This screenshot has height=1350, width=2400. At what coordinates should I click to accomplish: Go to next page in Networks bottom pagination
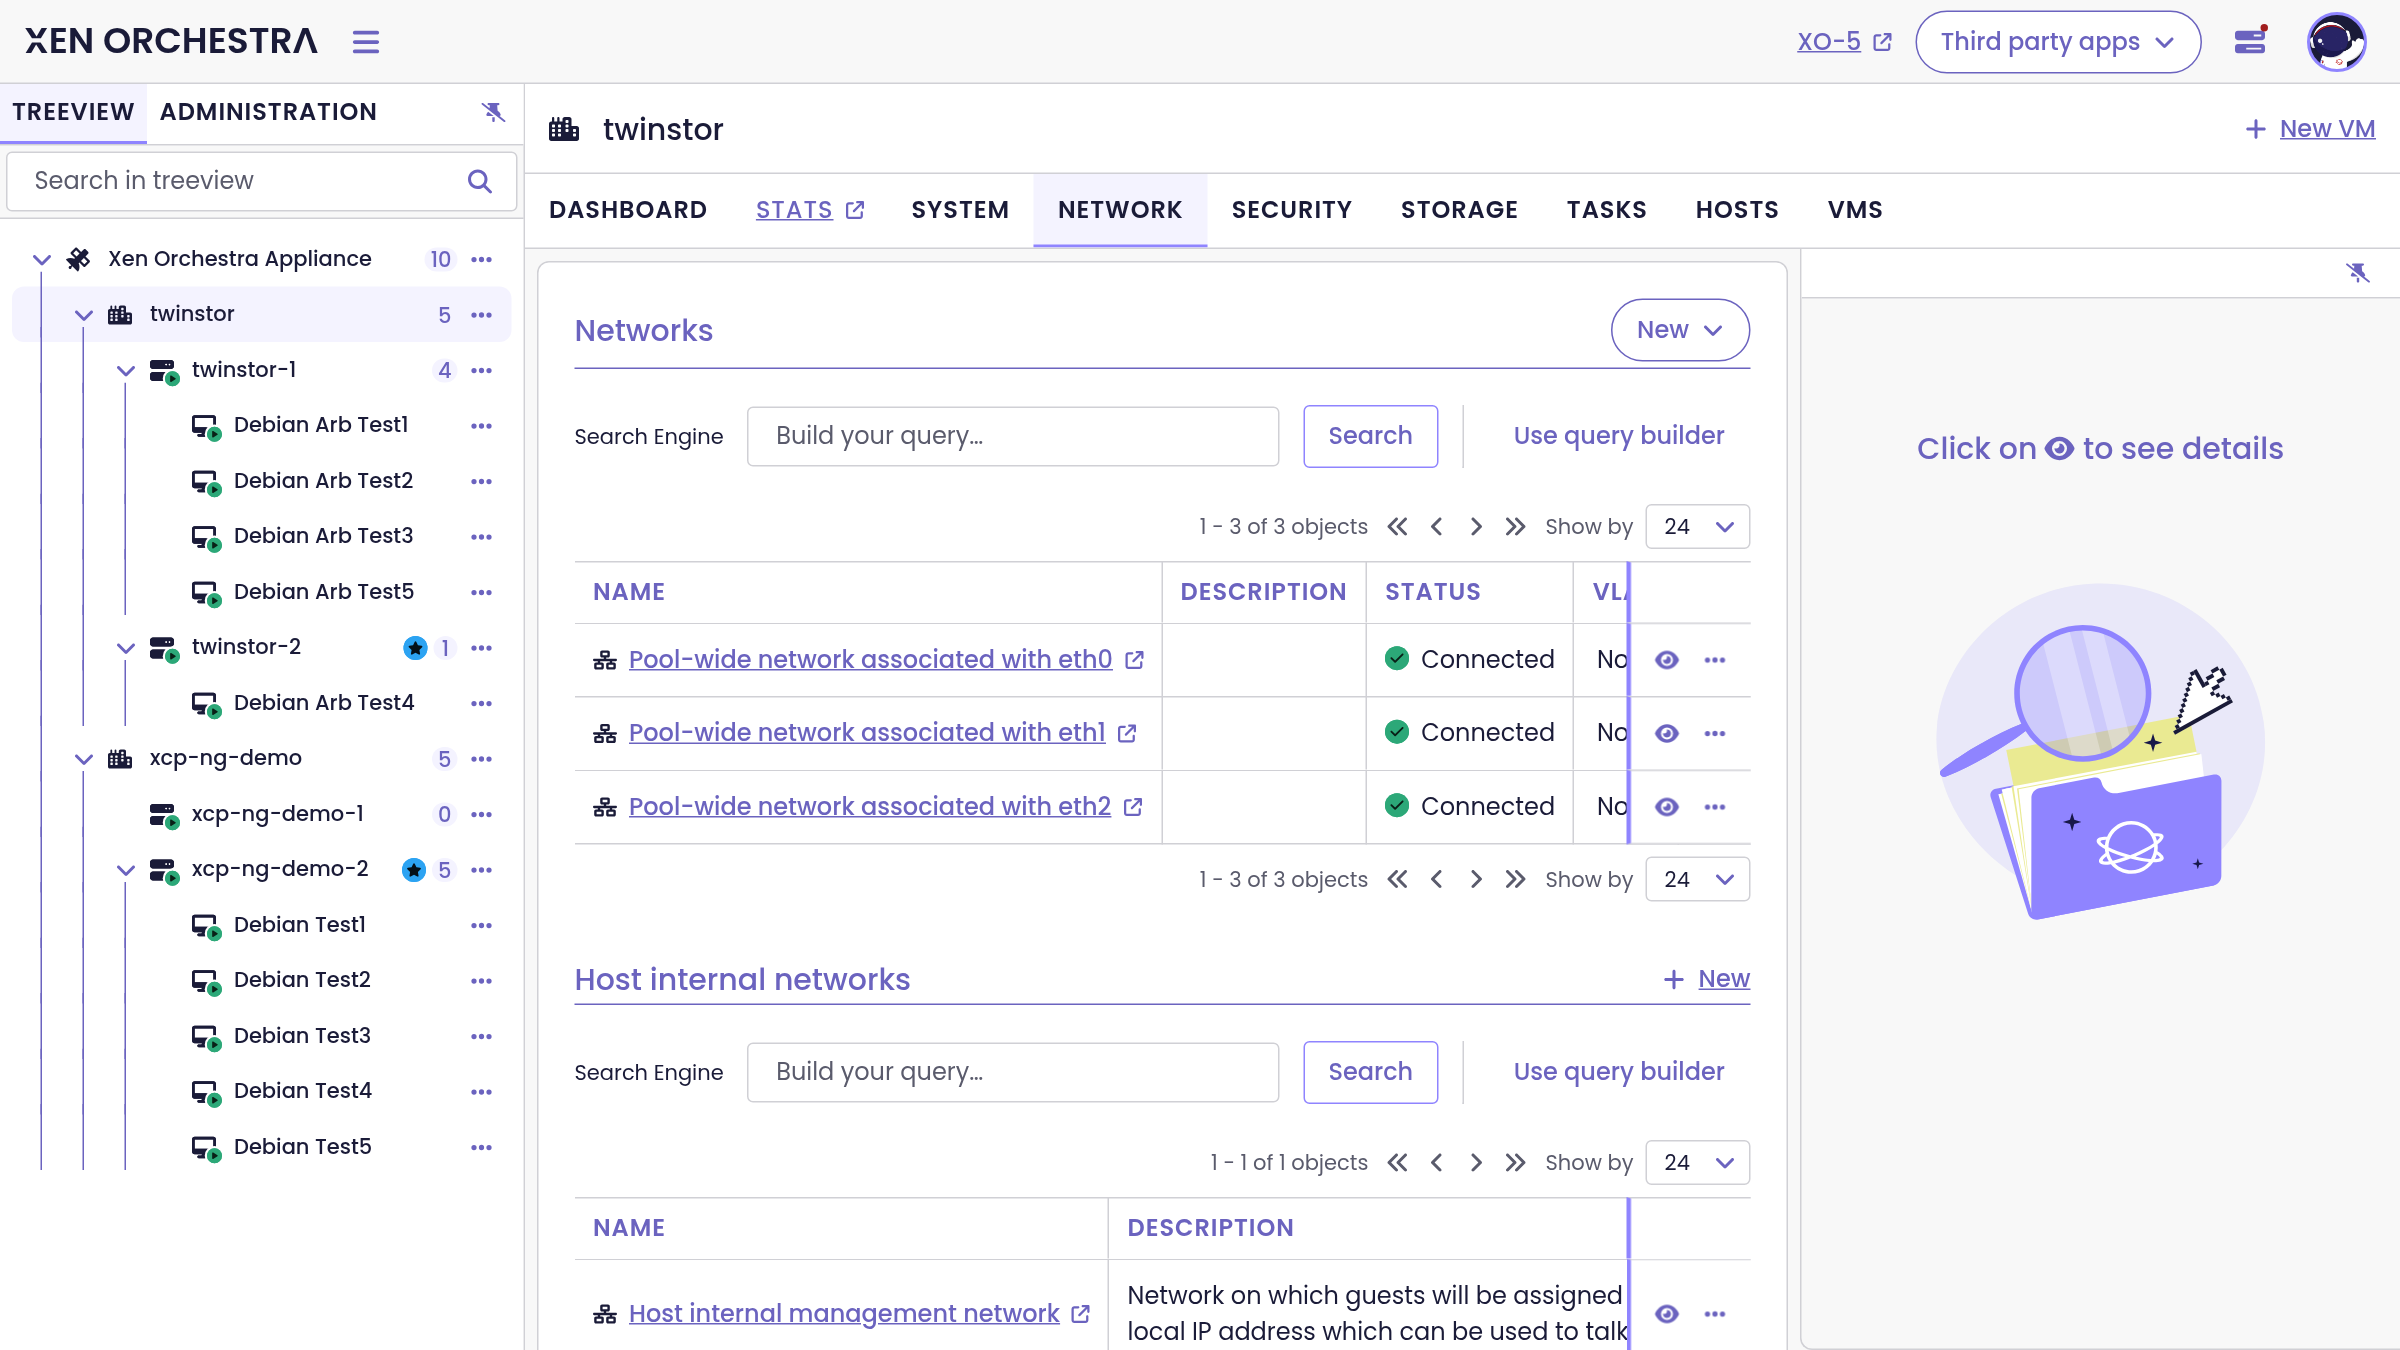point(1476,879)
